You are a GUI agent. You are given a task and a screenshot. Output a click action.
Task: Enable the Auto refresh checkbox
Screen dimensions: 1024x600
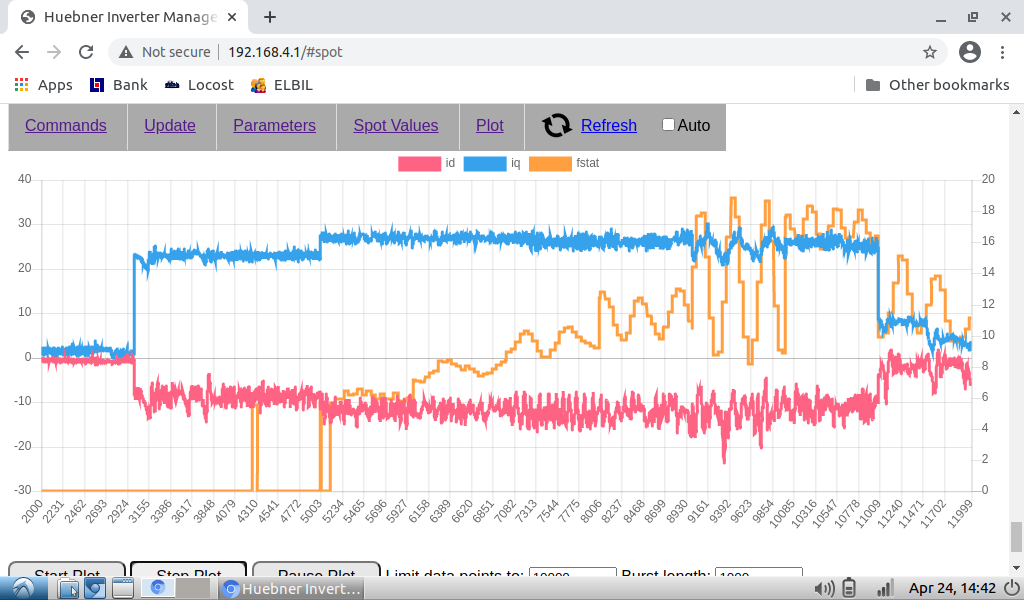[669, 126]
